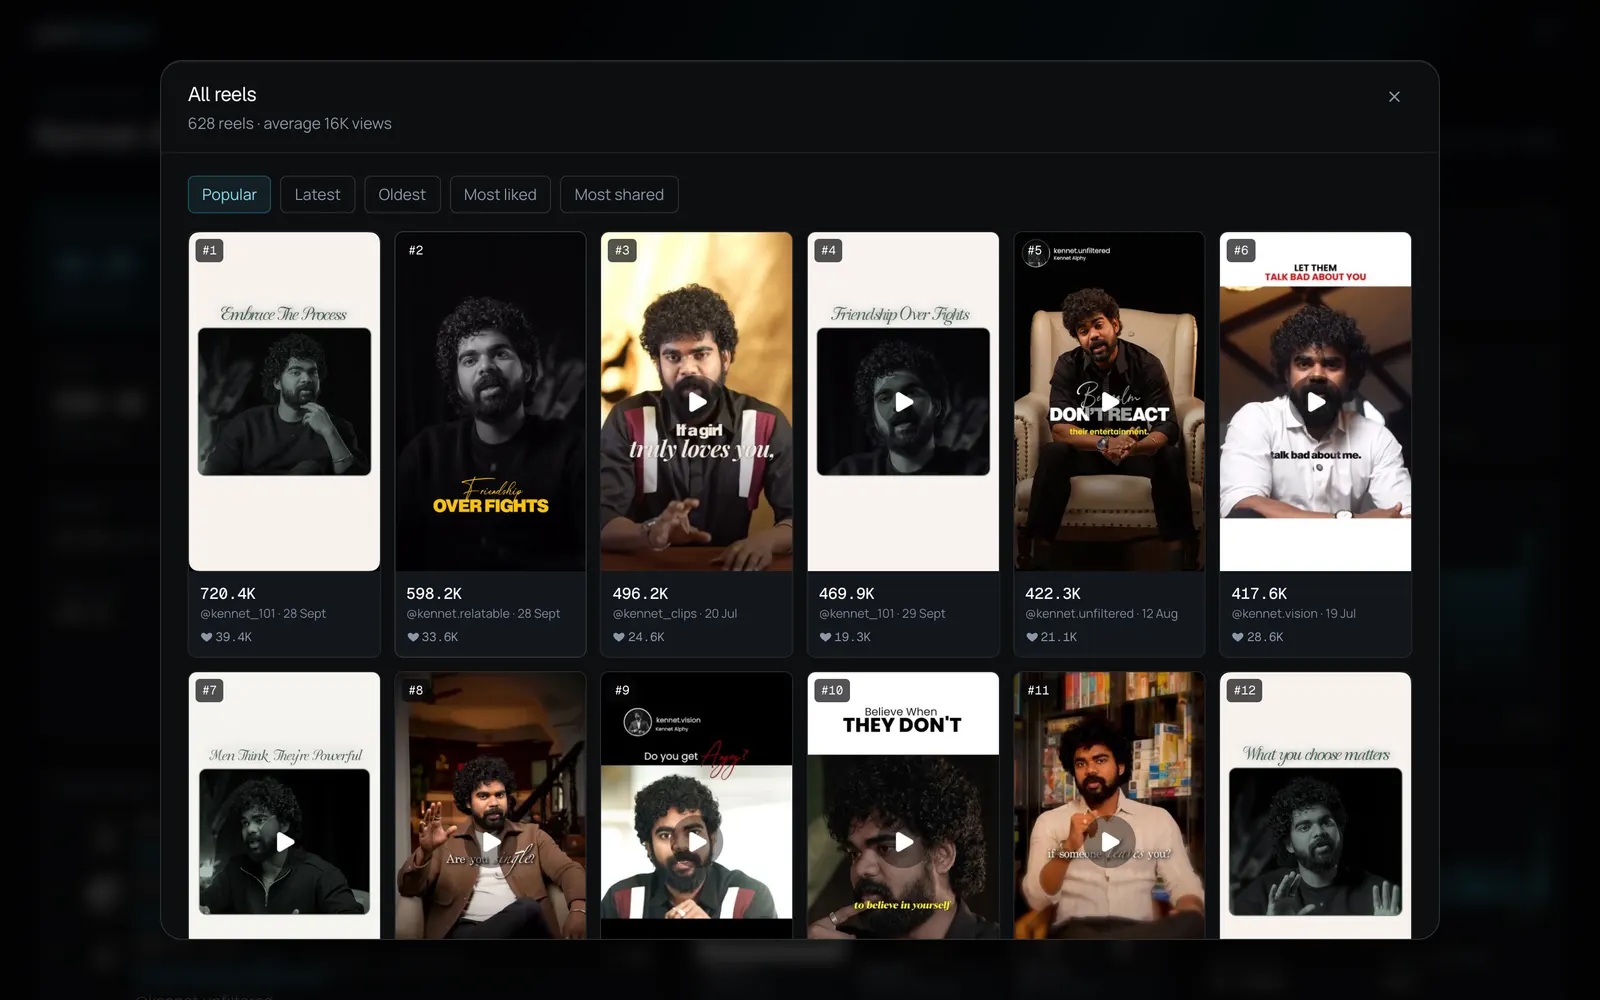Switch to the Latest sort tab
Screen dimensions: 1600x1000
(317, 195)
